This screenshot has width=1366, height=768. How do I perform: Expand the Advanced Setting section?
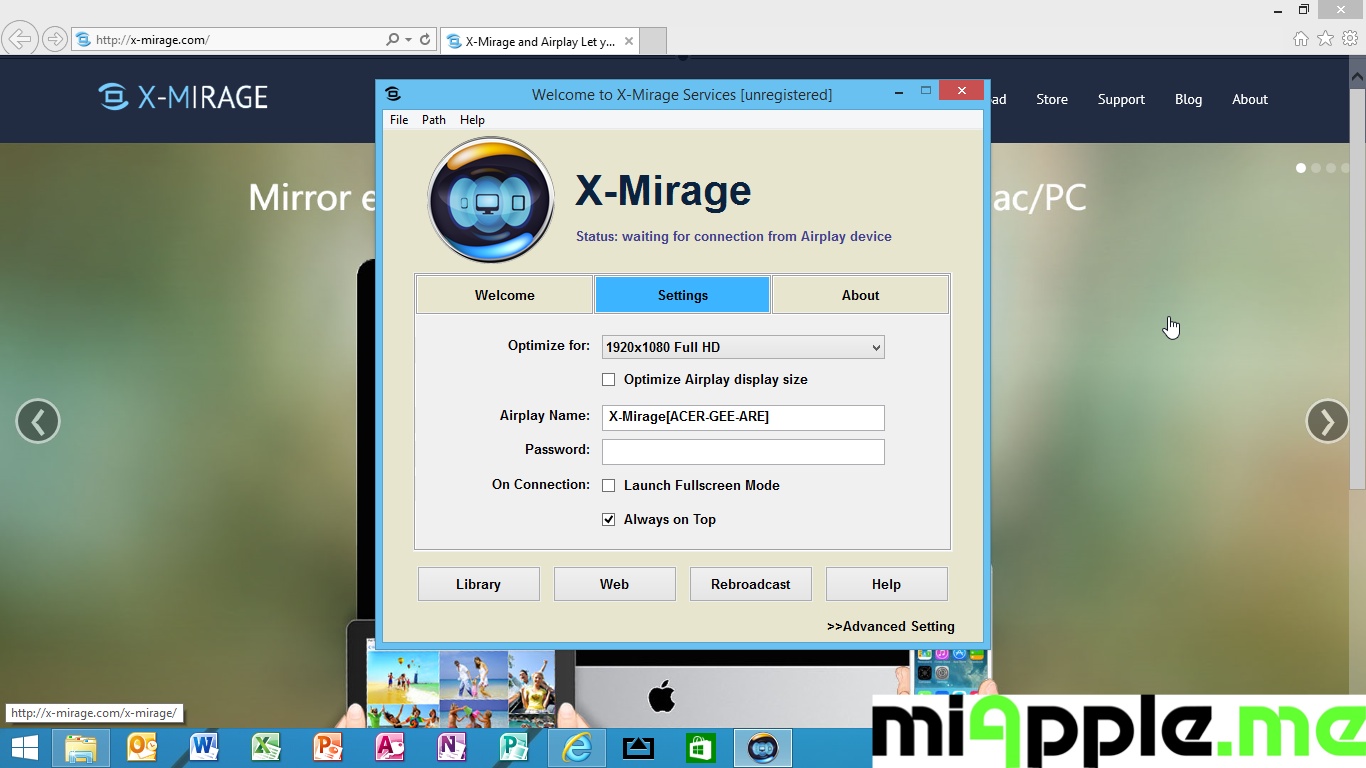point(890,626)
